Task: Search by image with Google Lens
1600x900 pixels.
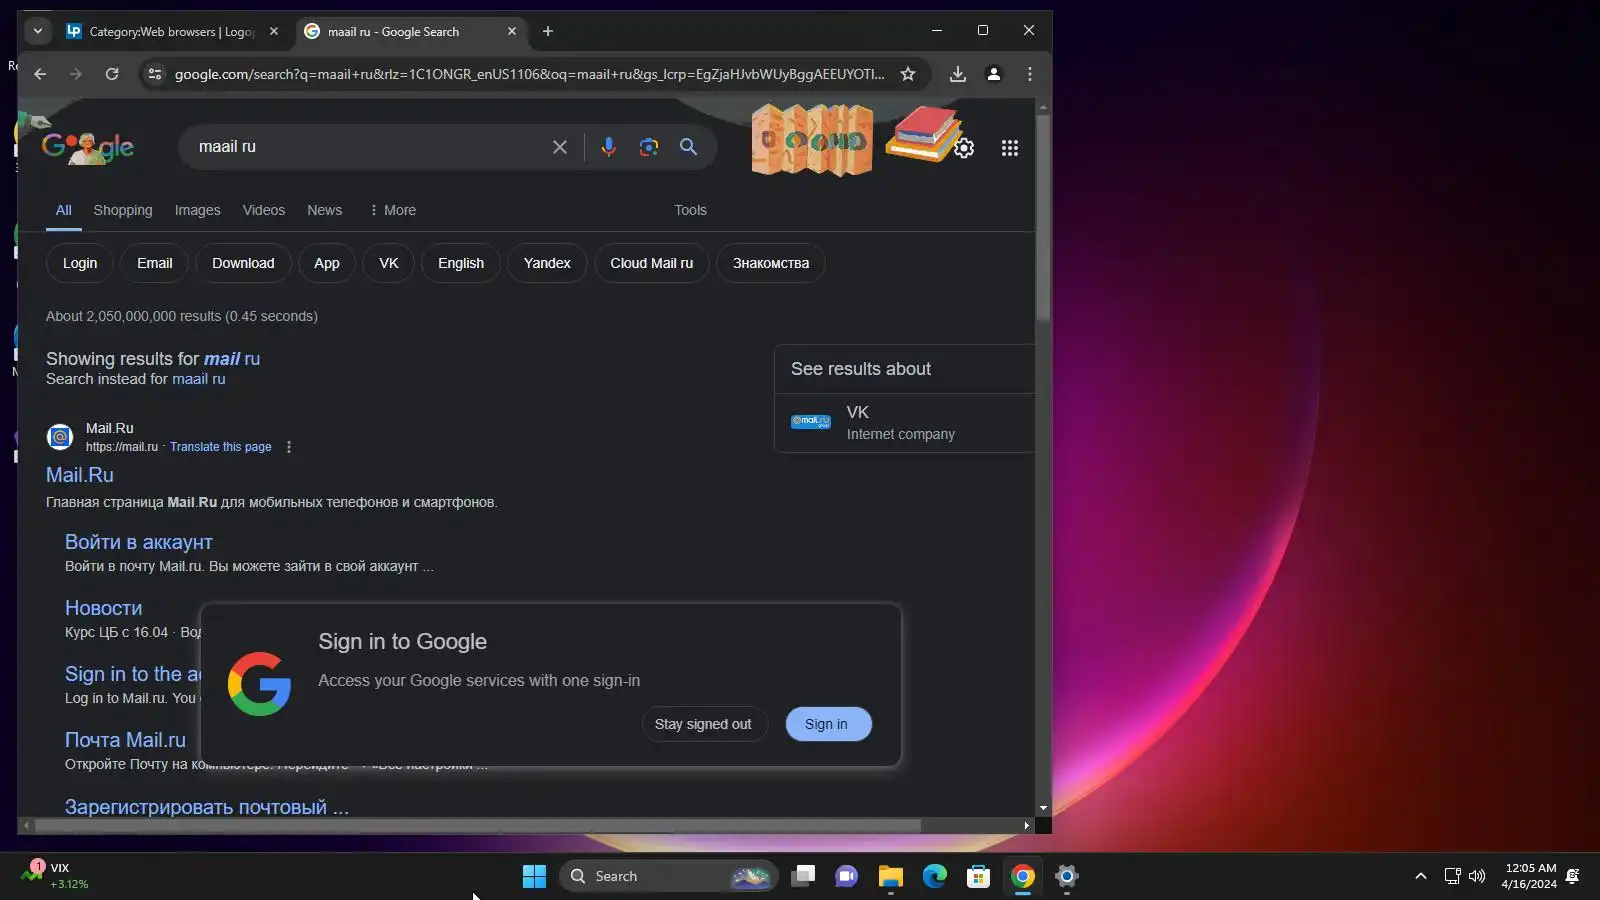Action: point(649,147)
